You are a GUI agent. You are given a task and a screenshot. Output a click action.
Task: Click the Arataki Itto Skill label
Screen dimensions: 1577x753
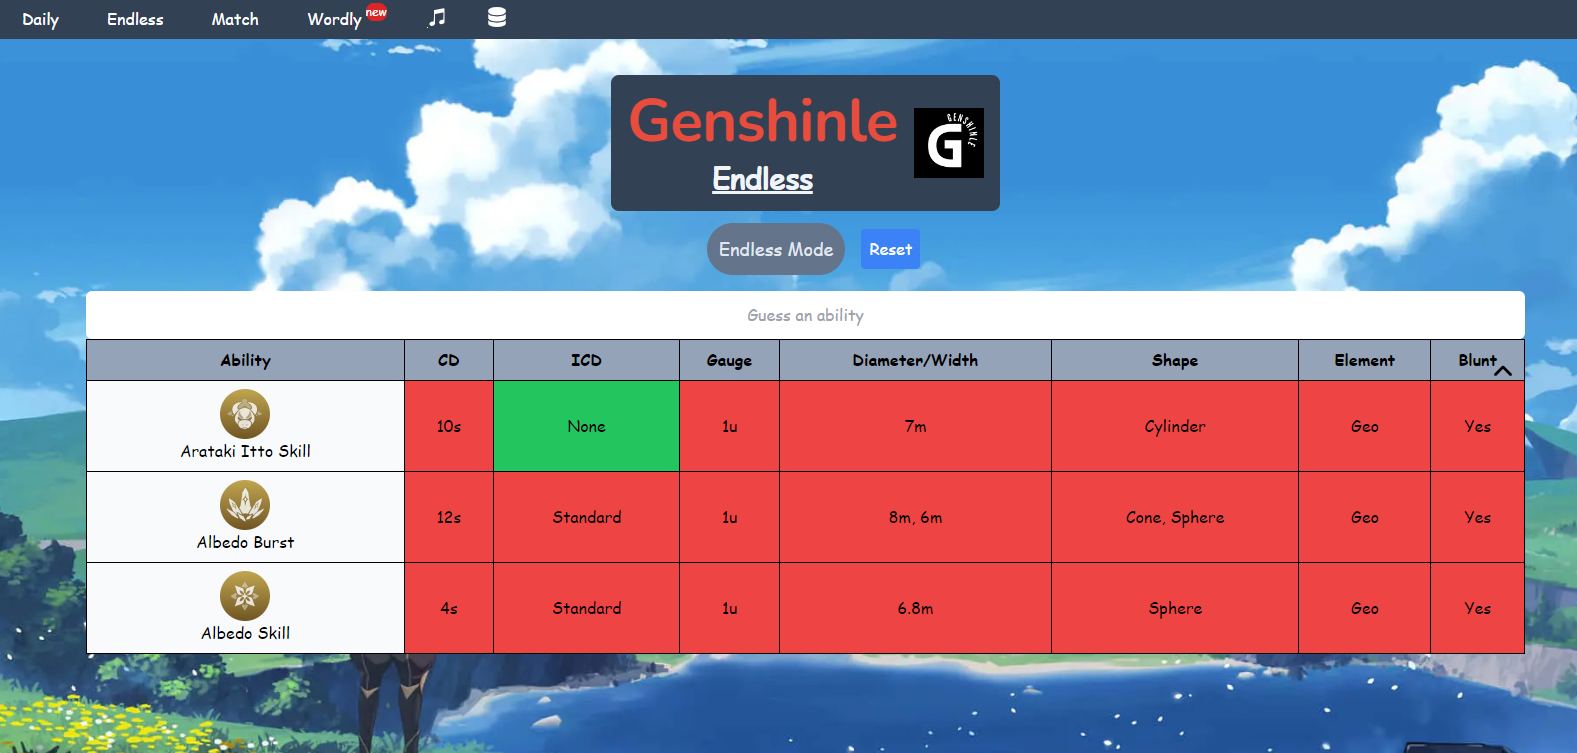tap(245, 451)
